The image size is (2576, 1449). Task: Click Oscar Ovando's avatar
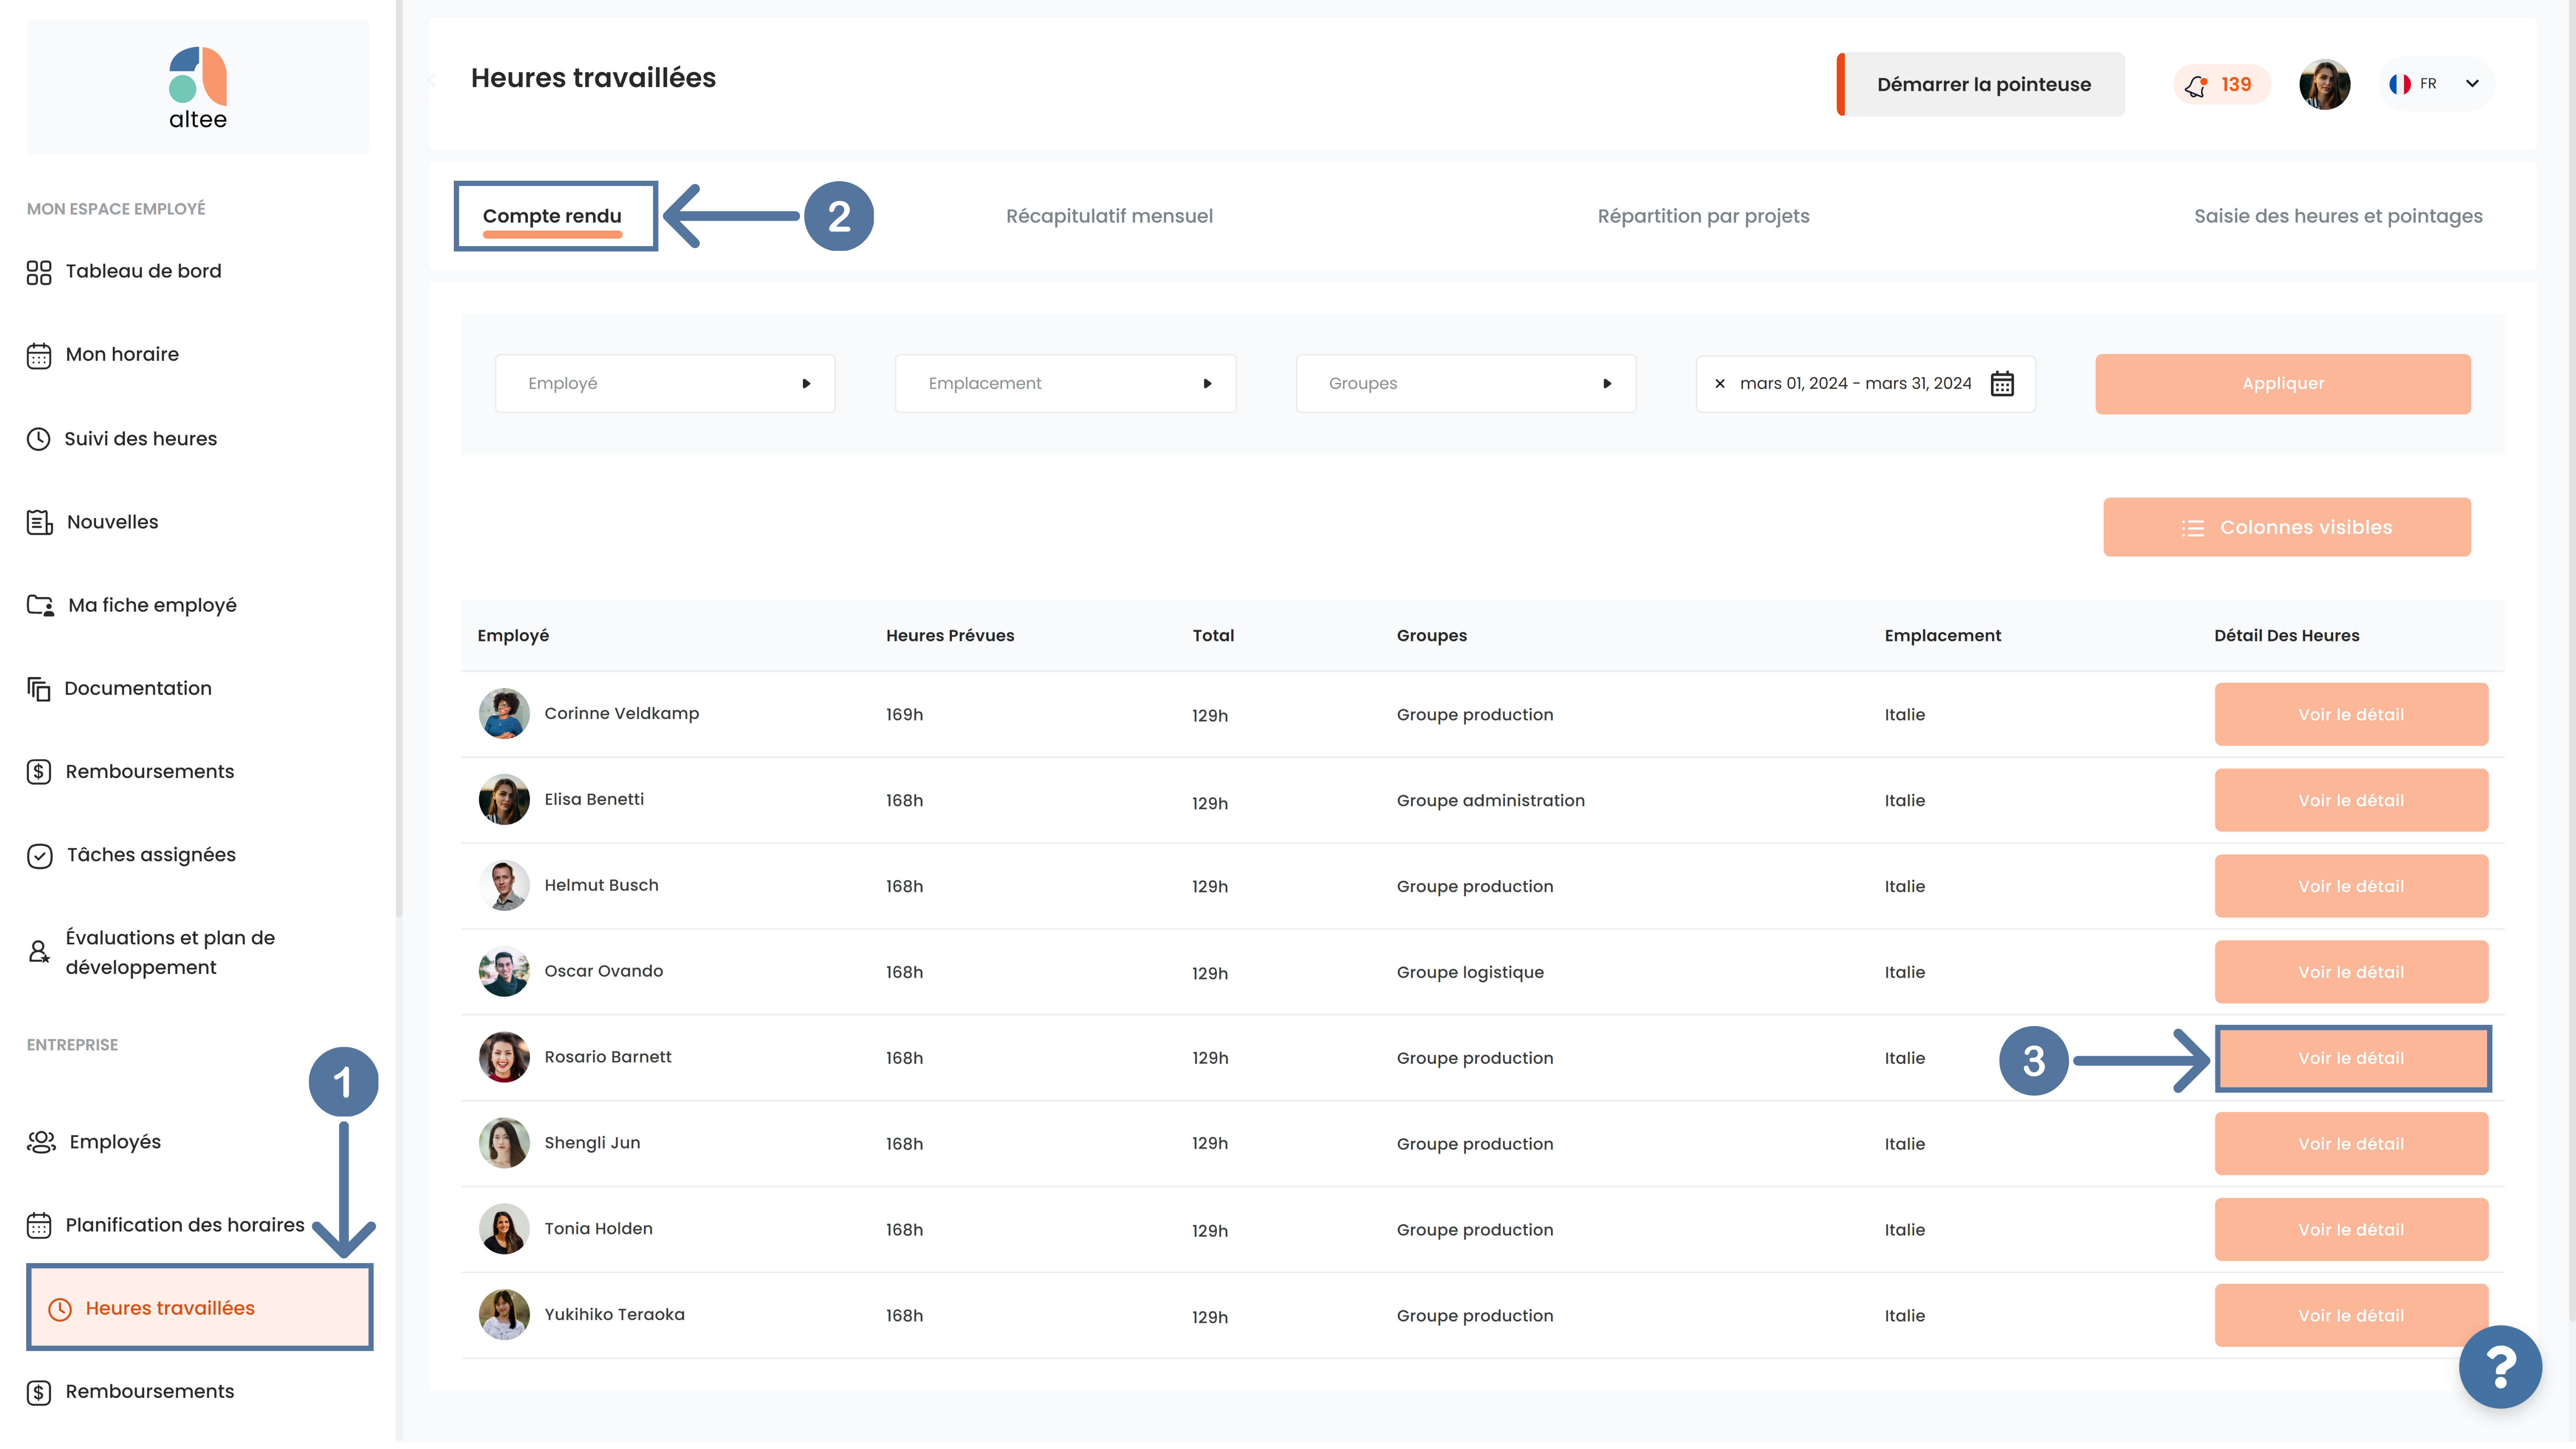click(504, 972)
